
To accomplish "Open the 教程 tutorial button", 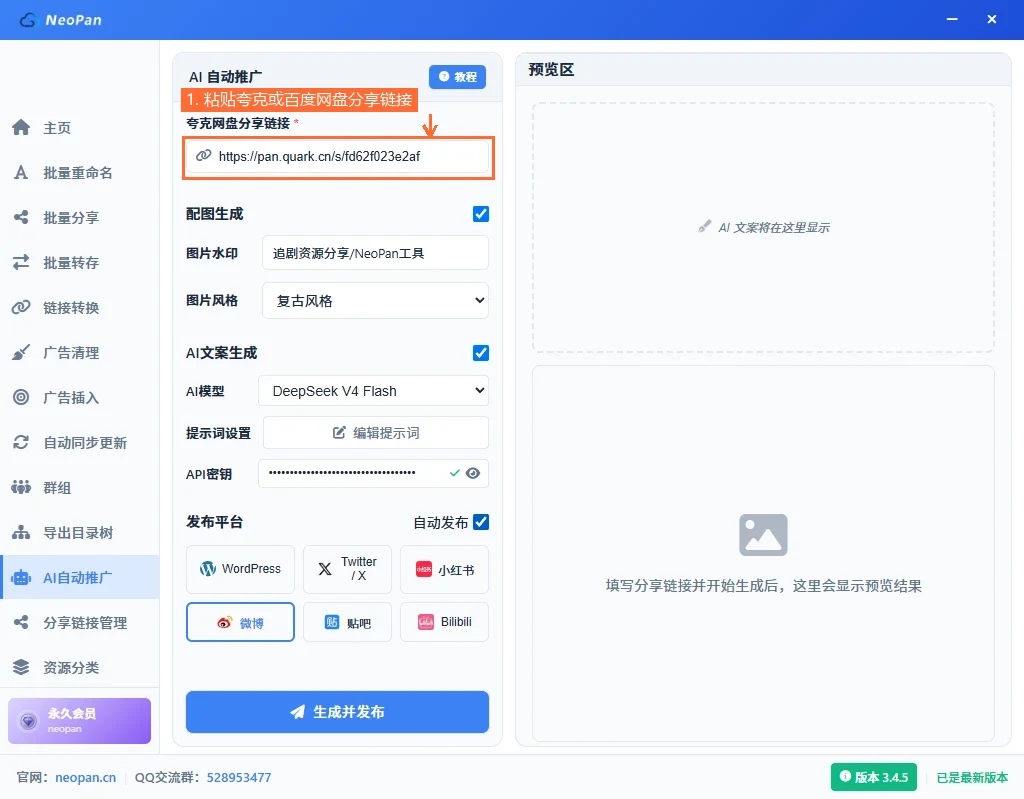I will (457, 76).
